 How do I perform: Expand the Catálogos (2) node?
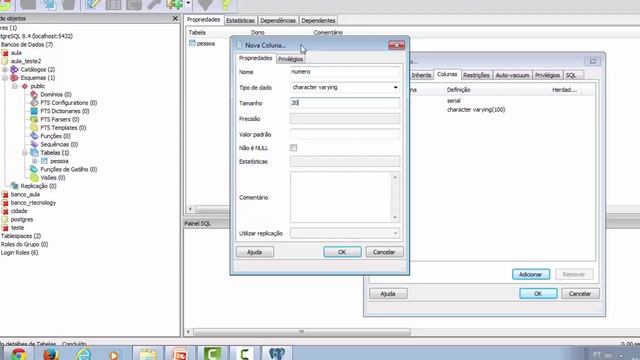pyautogui.click(x=5, y=69)
